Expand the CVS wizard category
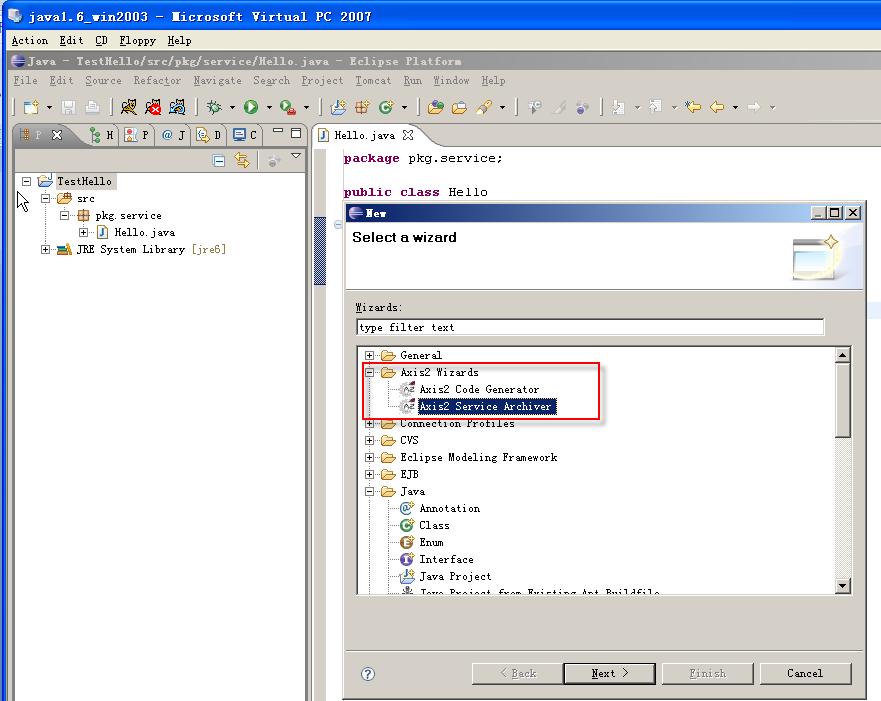The image size is (881, 701). click(x=369, y=440)
